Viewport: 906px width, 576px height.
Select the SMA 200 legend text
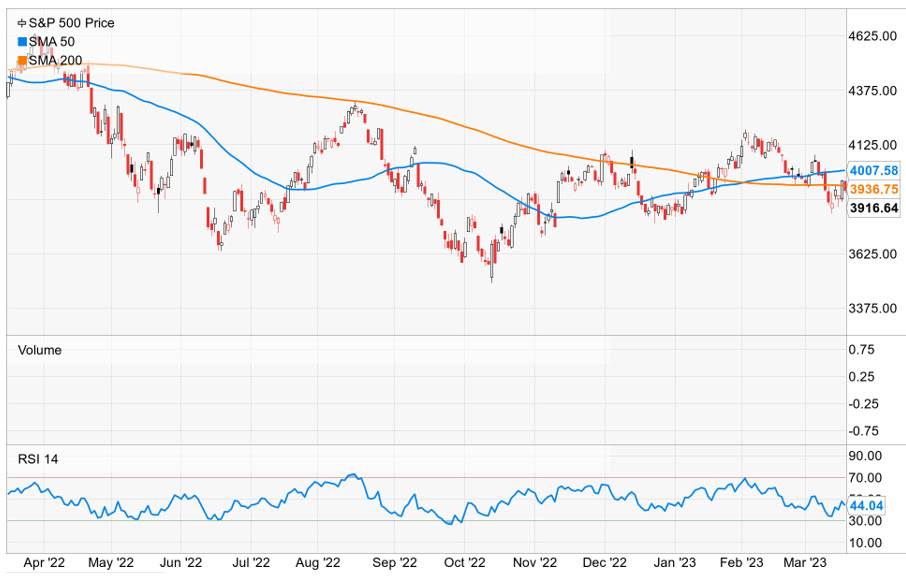click(x=57, y=61)
